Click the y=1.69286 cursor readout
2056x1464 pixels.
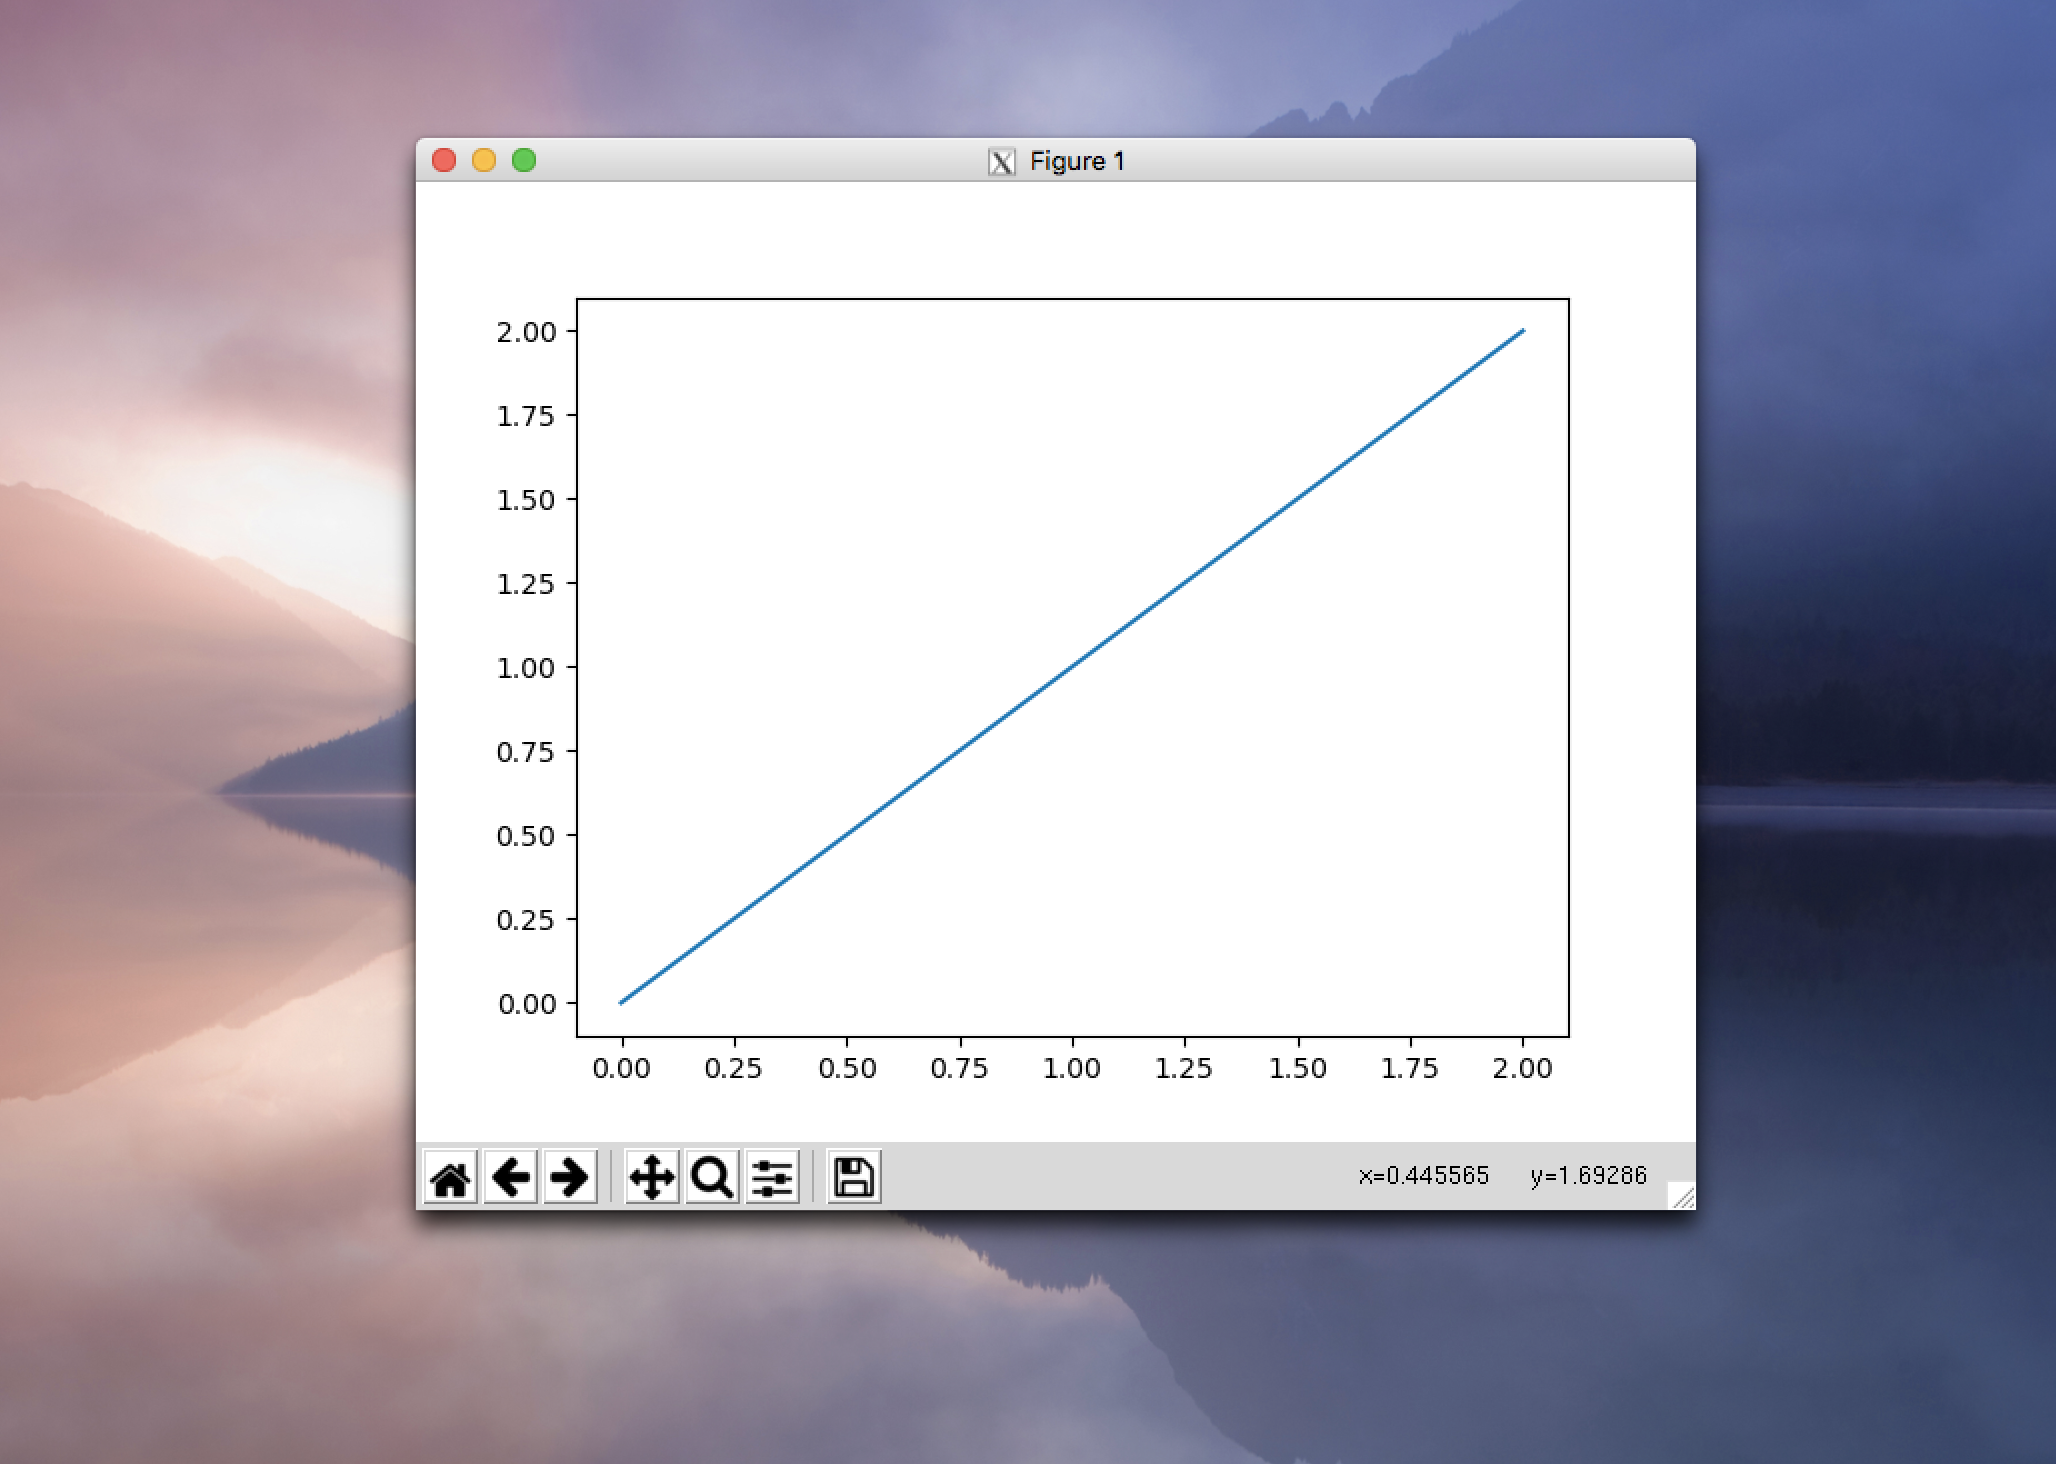pos(1588,1176)
